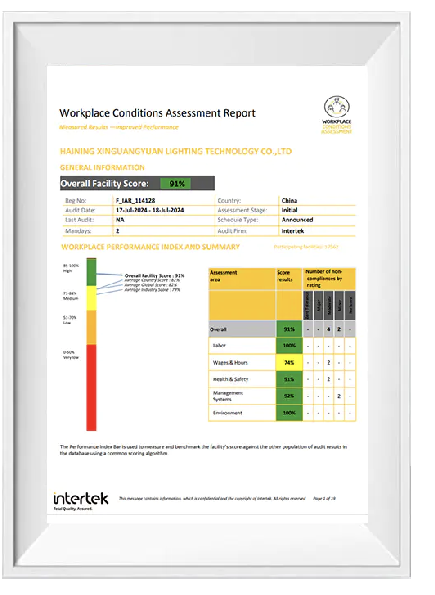Click the Workplace Conditions Assessment logo
This screenshot has height=595, width=435.
(337, 115)
